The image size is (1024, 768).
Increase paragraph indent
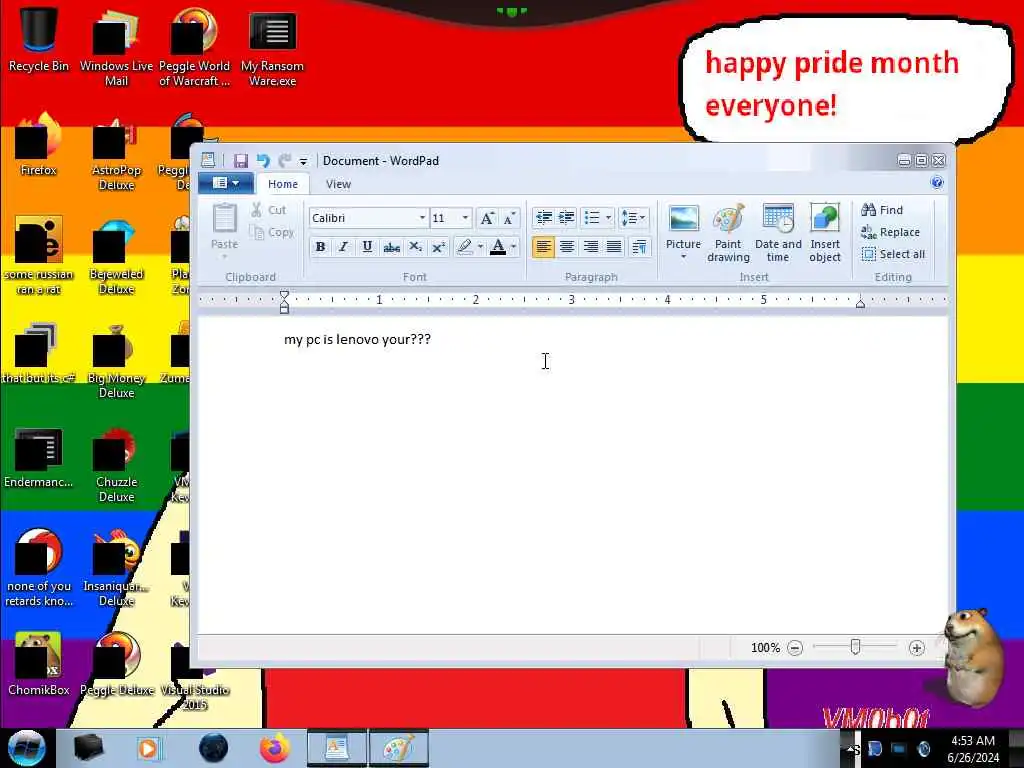[x=567, y=217]
